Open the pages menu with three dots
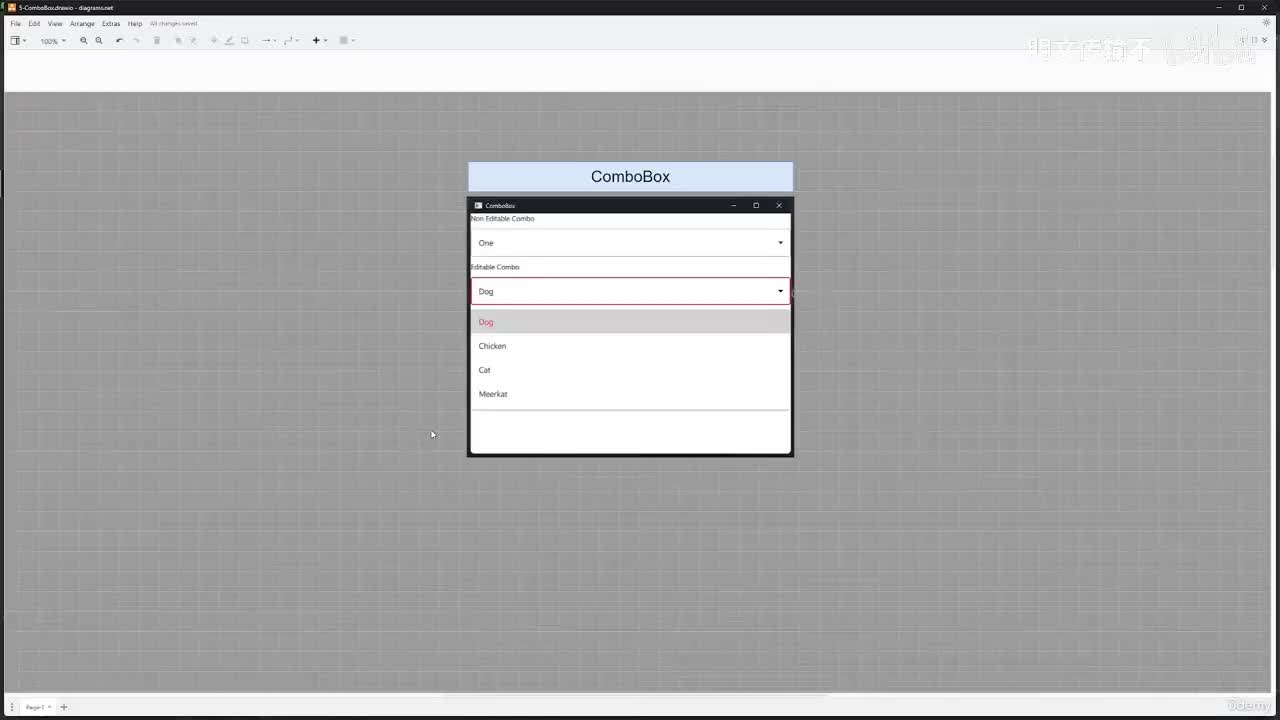The width and height of the screenshot is (1280, 720). point(11,707)
